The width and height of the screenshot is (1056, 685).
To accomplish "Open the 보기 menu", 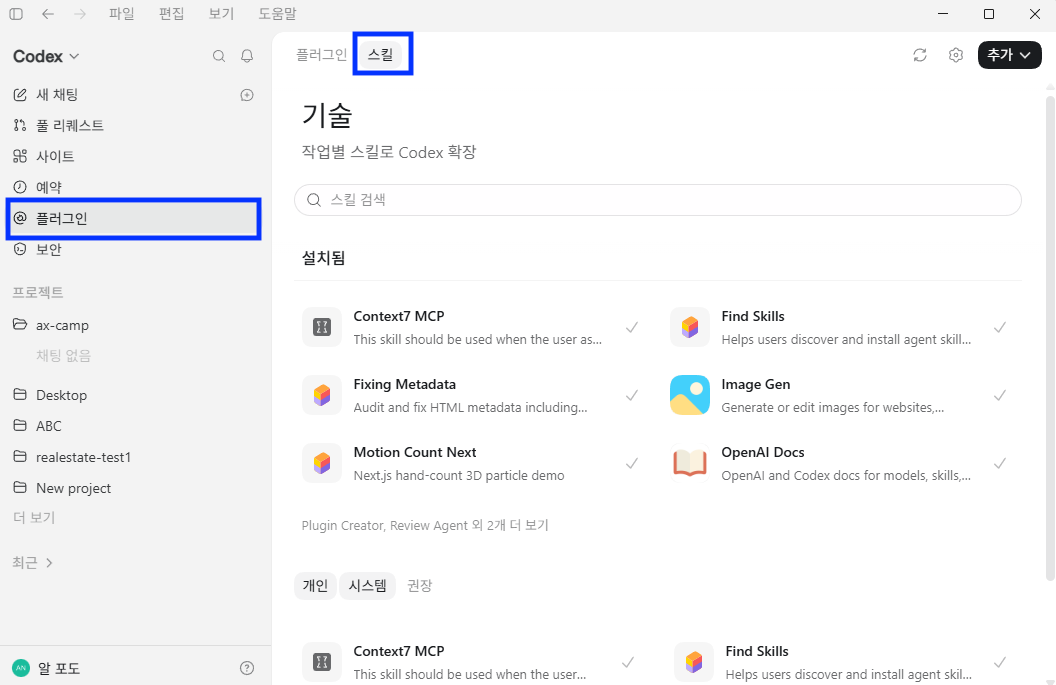I will 222,14.
